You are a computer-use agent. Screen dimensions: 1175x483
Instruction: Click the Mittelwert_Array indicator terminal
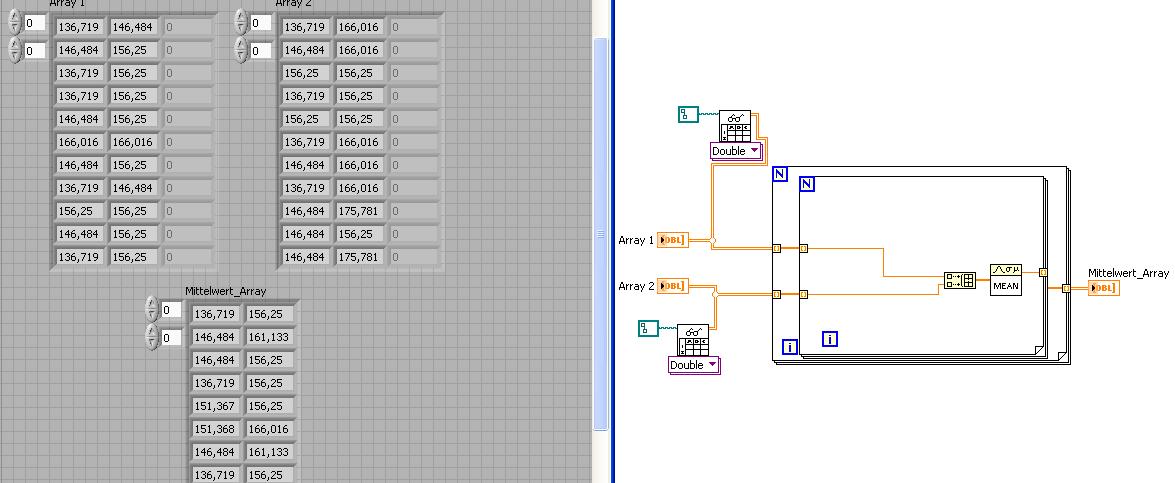1104,288
